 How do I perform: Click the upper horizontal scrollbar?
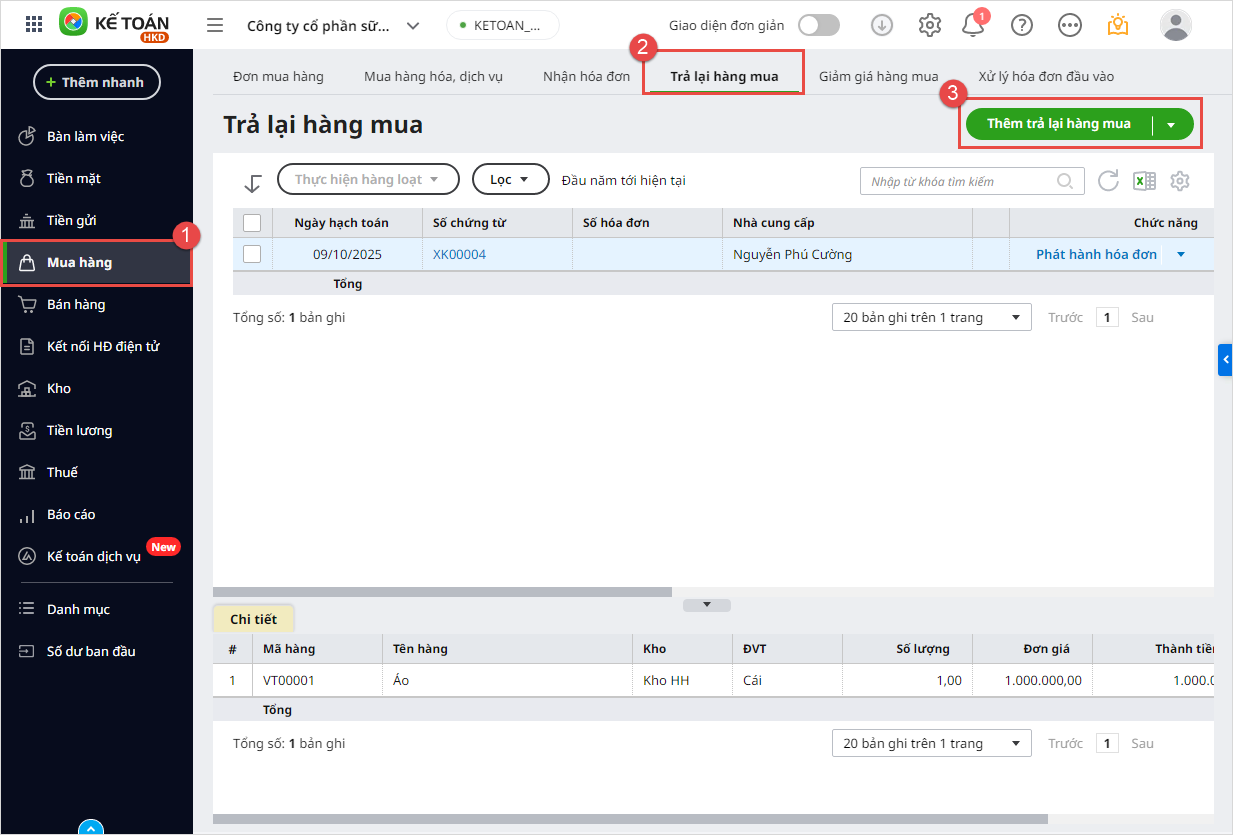pos(442,592)
